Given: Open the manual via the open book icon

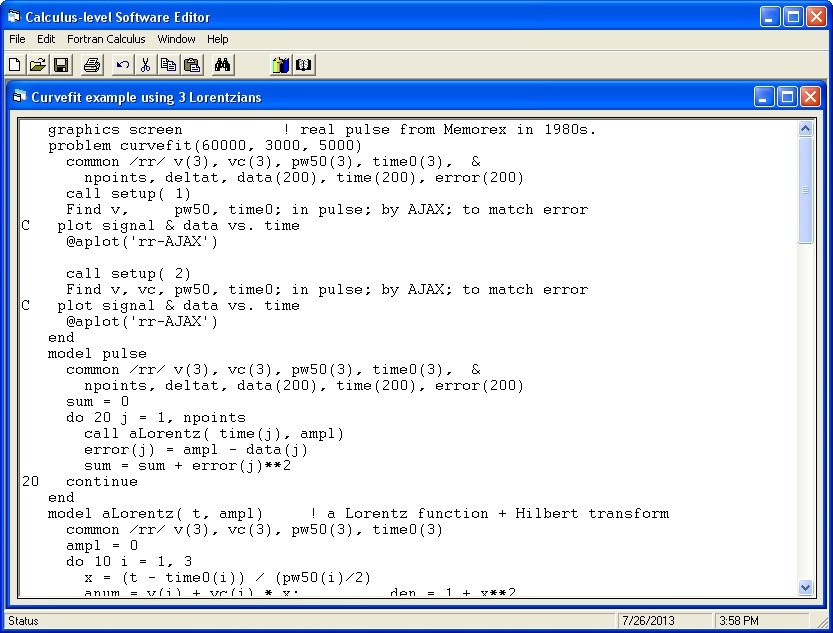Looking at the screenshot, I should pyautogui.click(x=303, y=64).
